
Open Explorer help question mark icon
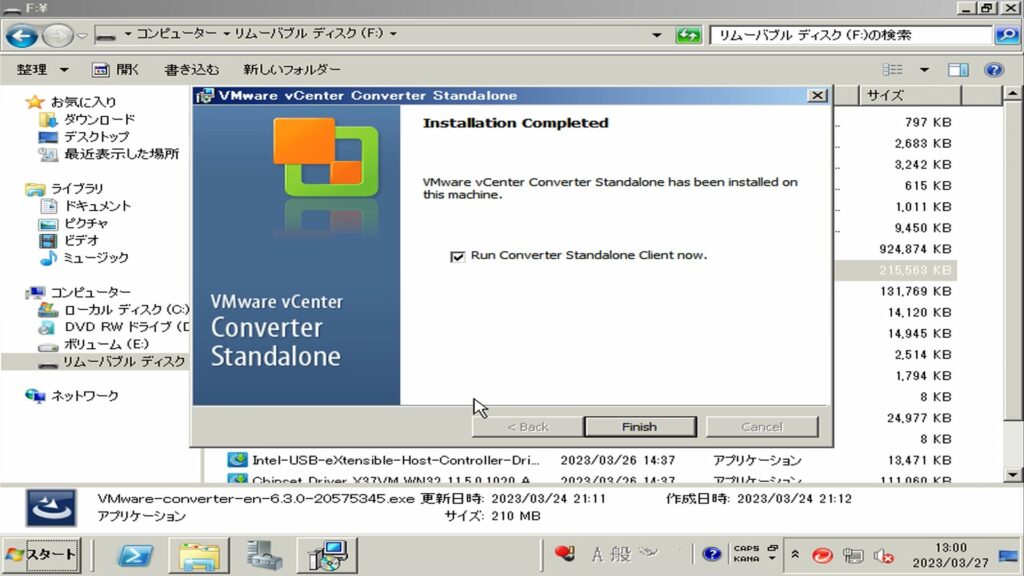pyautogui.click(x=993, y=69)
